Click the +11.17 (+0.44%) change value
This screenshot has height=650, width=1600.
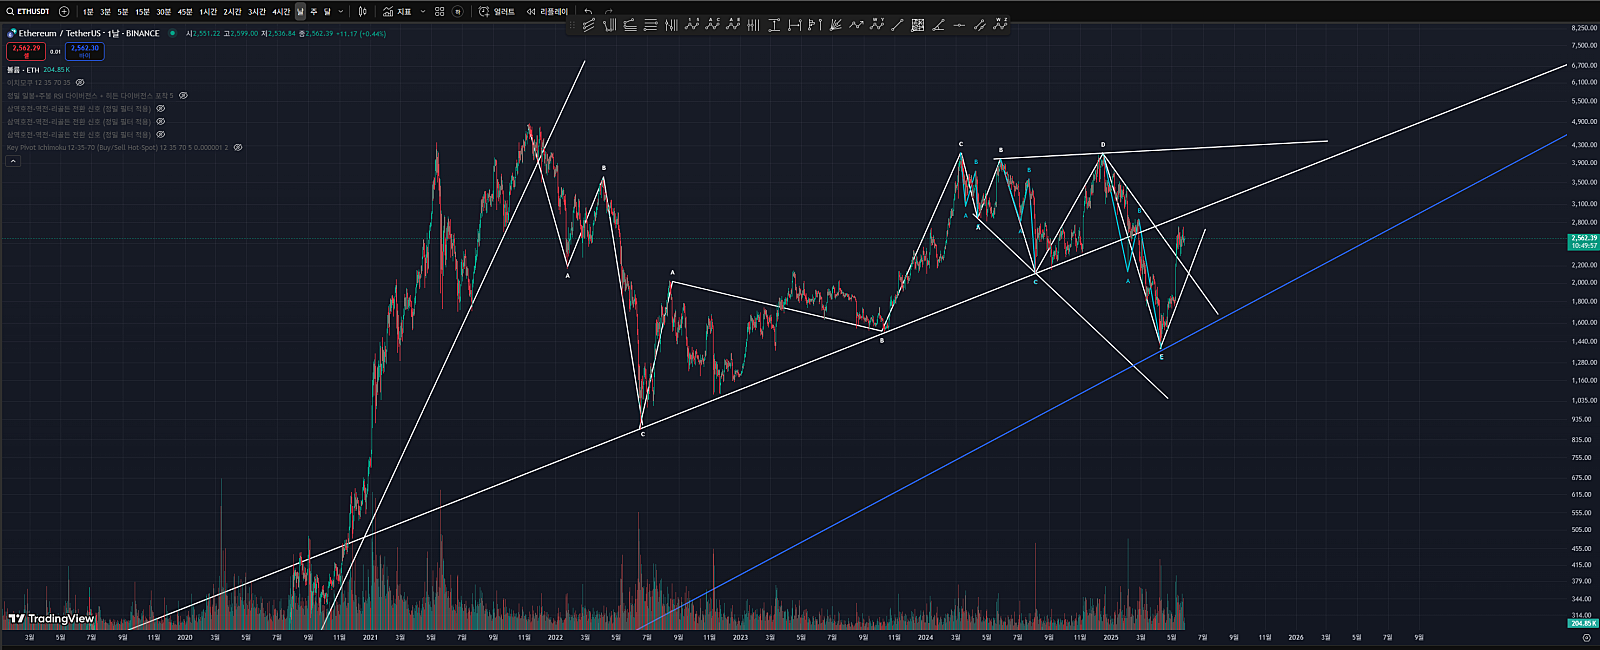tap(361, 33)
